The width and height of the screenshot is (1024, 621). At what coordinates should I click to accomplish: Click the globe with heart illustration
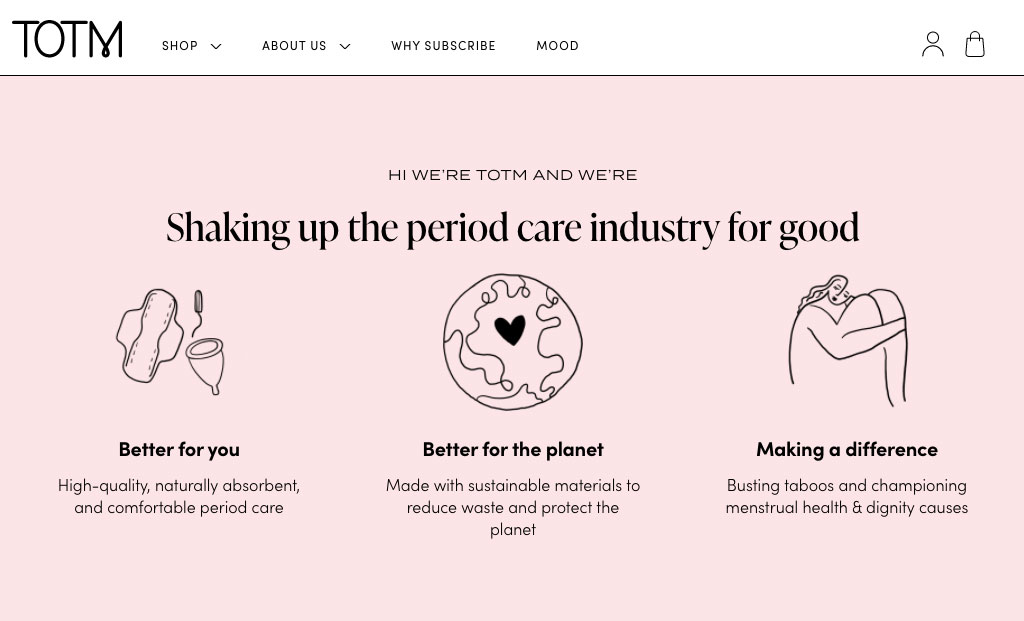pyautogui.click(x=512, y=342)
